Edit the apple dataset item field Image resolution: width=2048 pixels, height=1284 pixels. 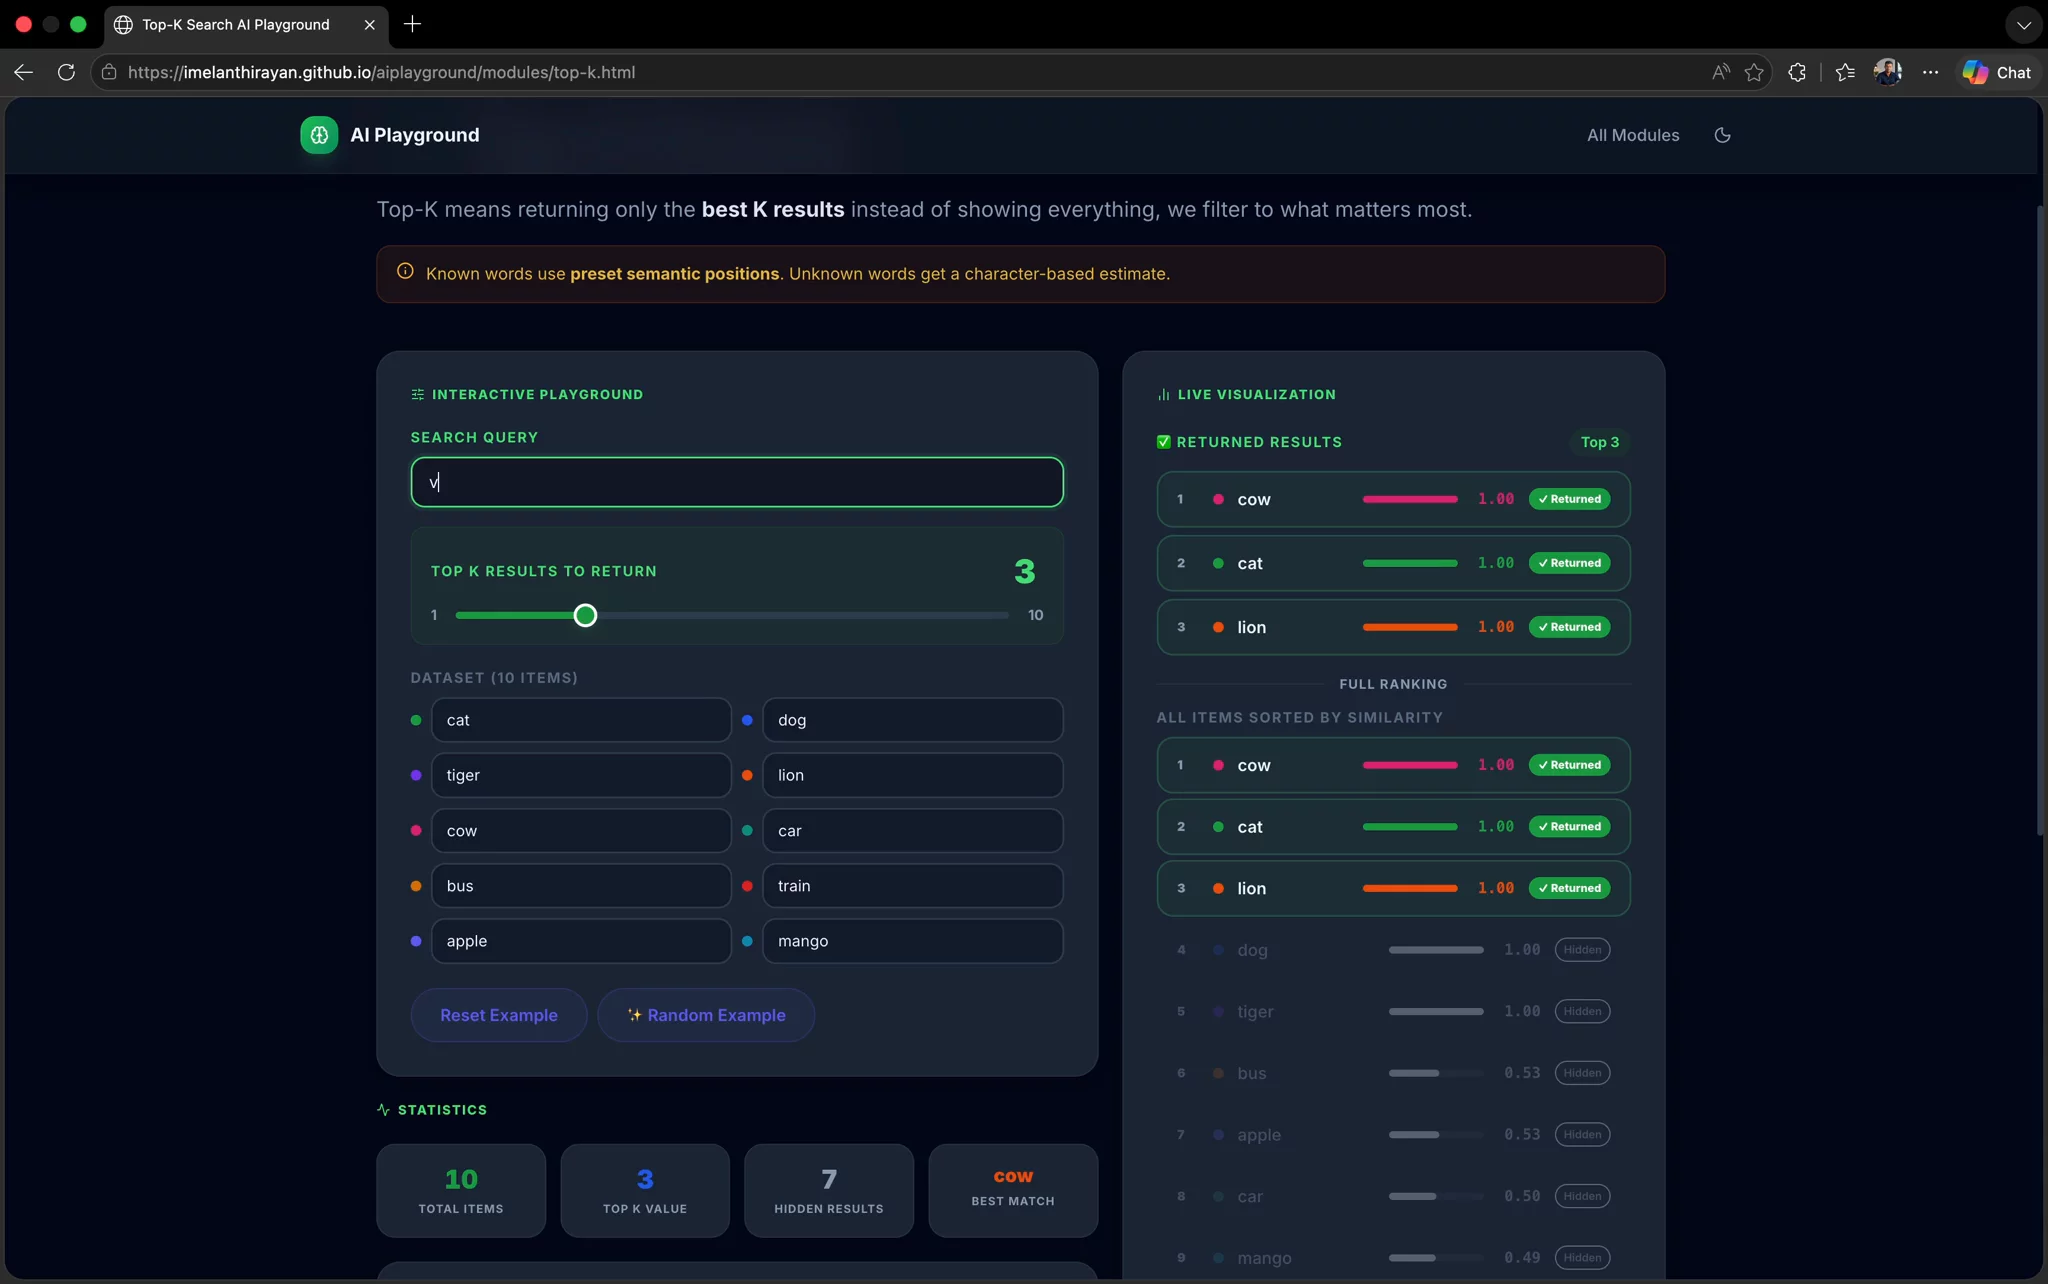point(581,941)
